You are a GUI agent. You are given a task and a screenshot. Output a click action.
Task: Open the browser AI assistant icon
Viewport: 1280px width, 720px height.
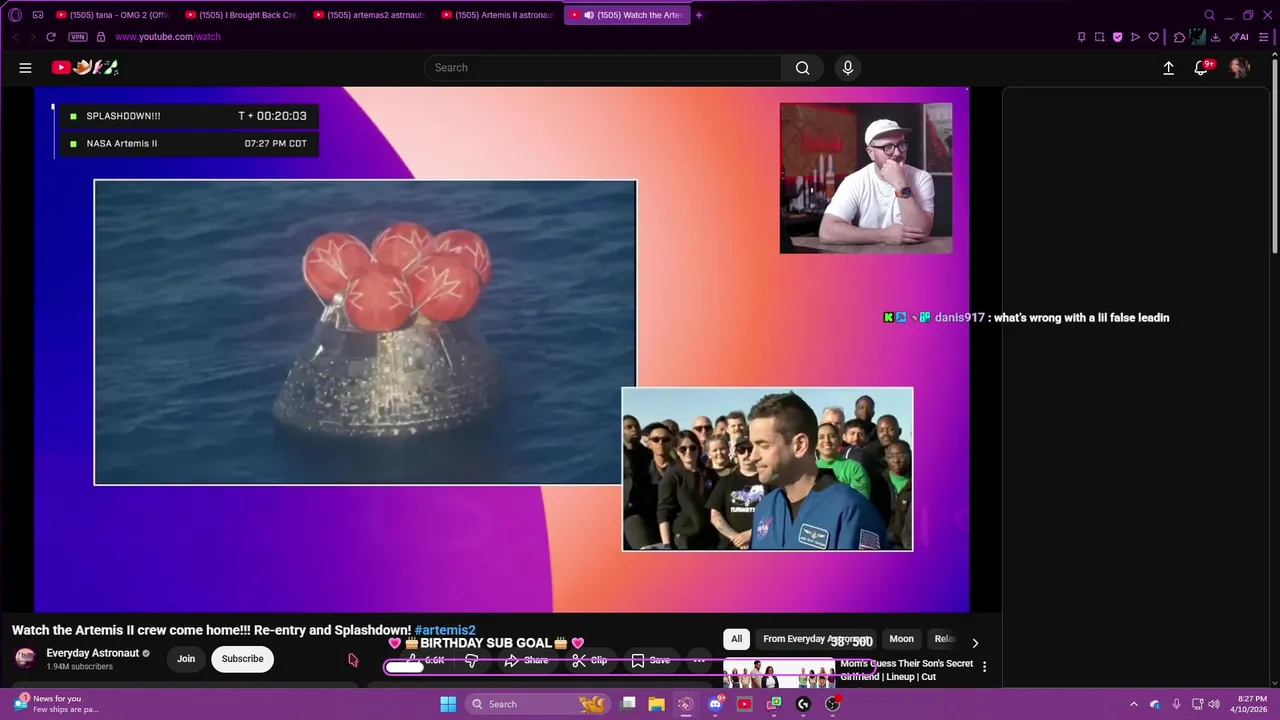click(x=1239, y=37)
